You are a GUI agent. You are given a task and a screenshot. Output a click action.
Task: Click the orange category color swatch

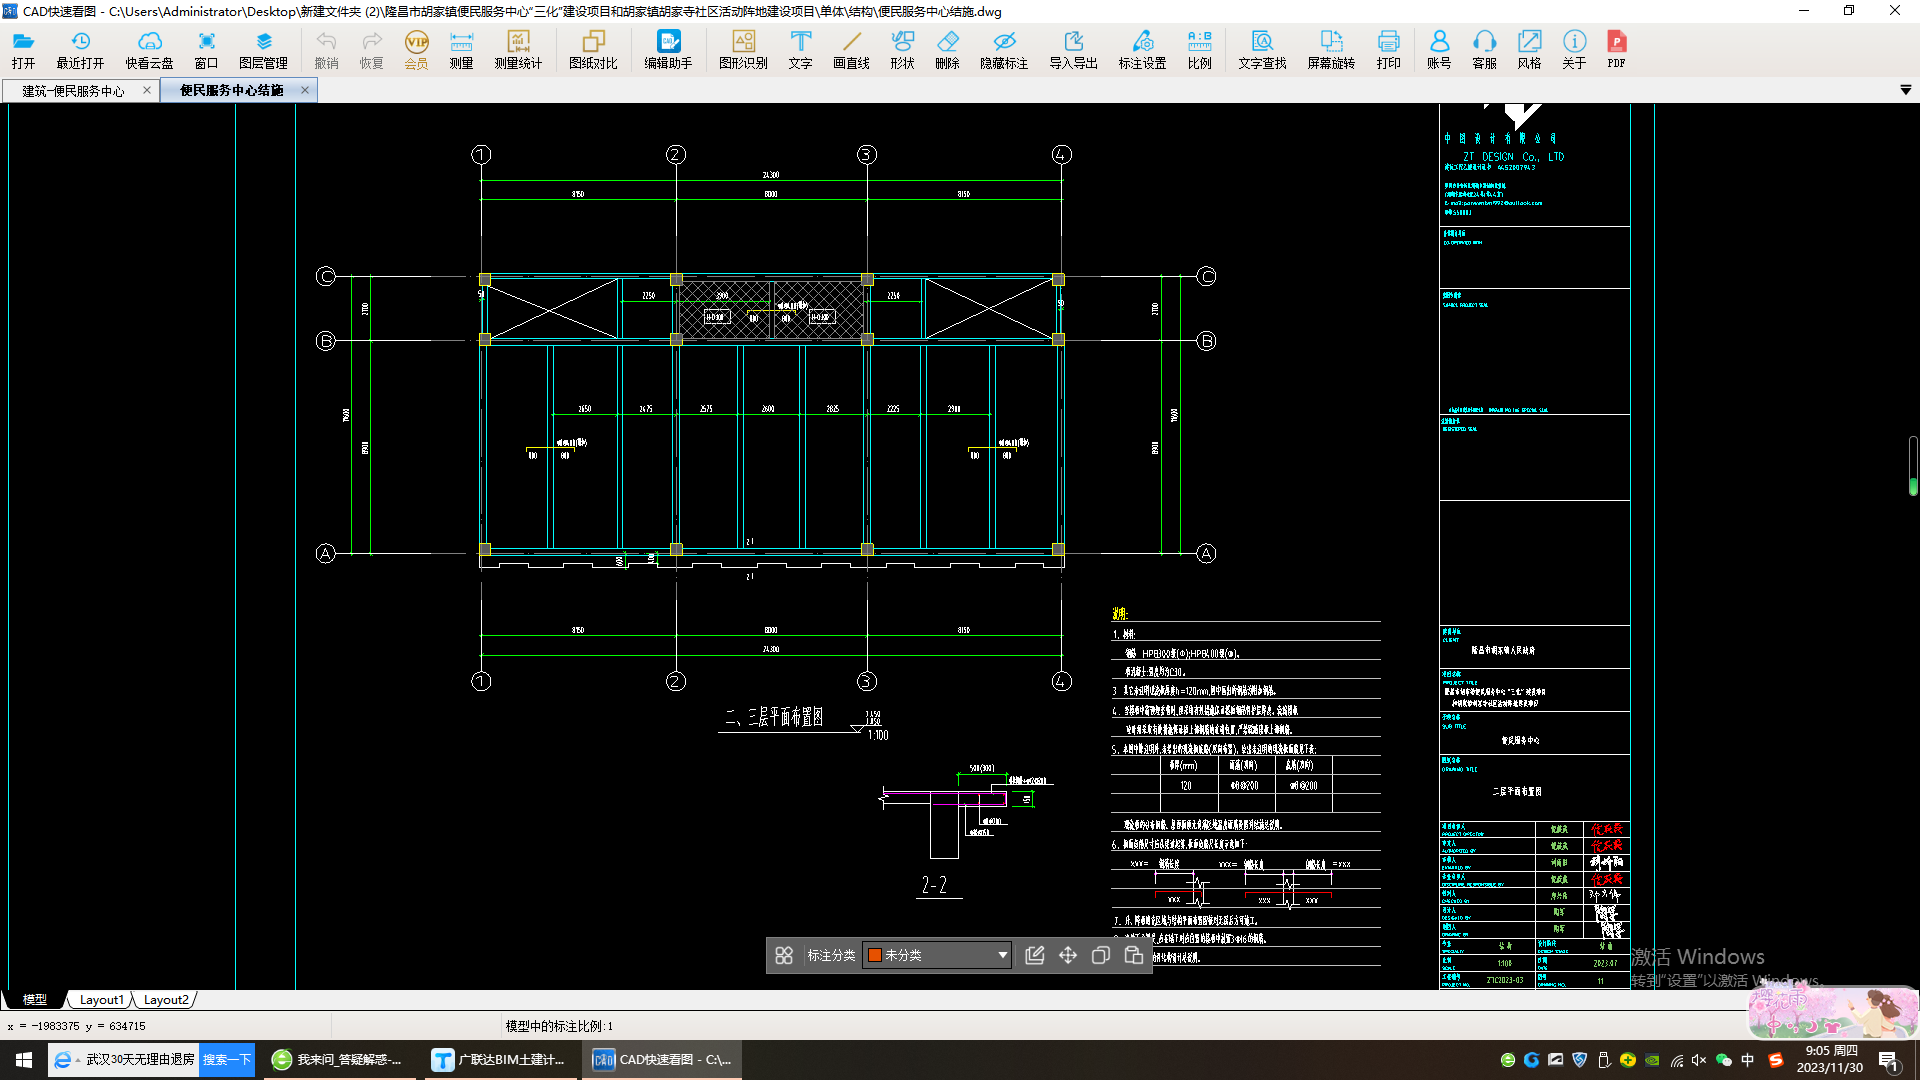tap(875, 955)
